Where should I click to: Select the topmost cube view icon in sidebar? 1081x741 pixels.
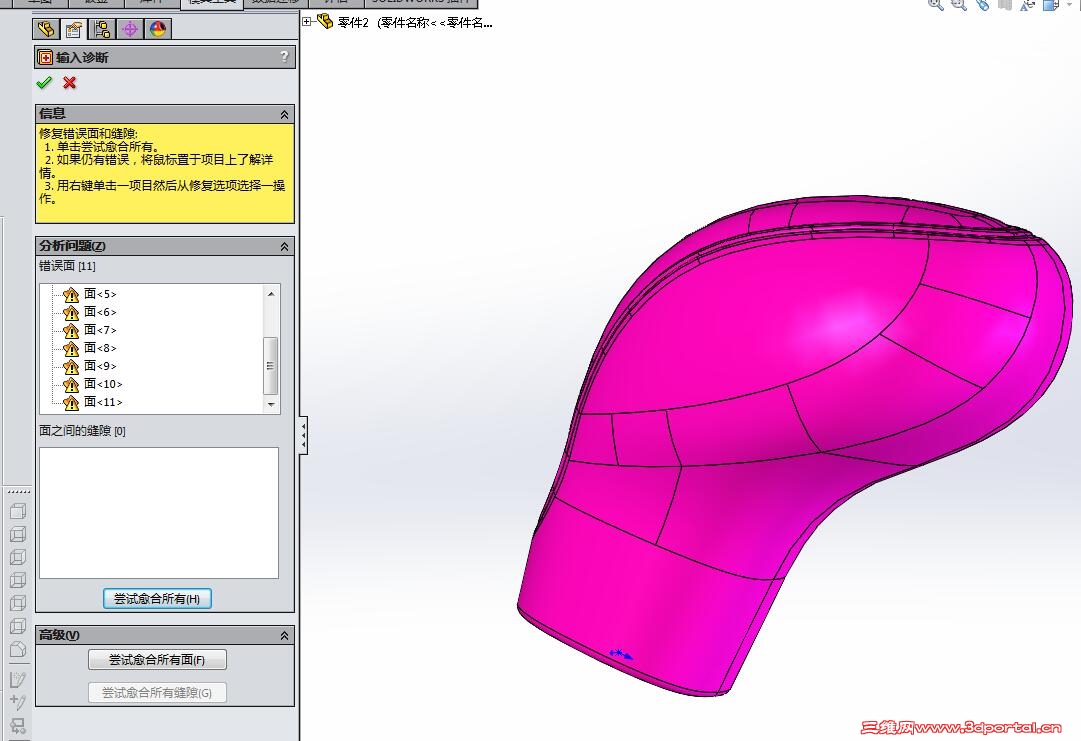[19, 511]
